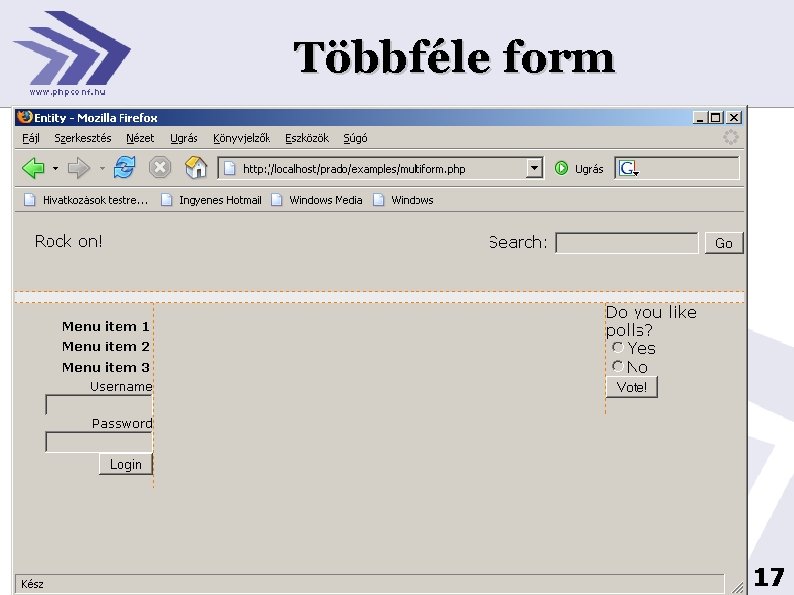Open the Google search engine selector
The height and width of the screenshot is (595, 794).
[x=629, y=168]
